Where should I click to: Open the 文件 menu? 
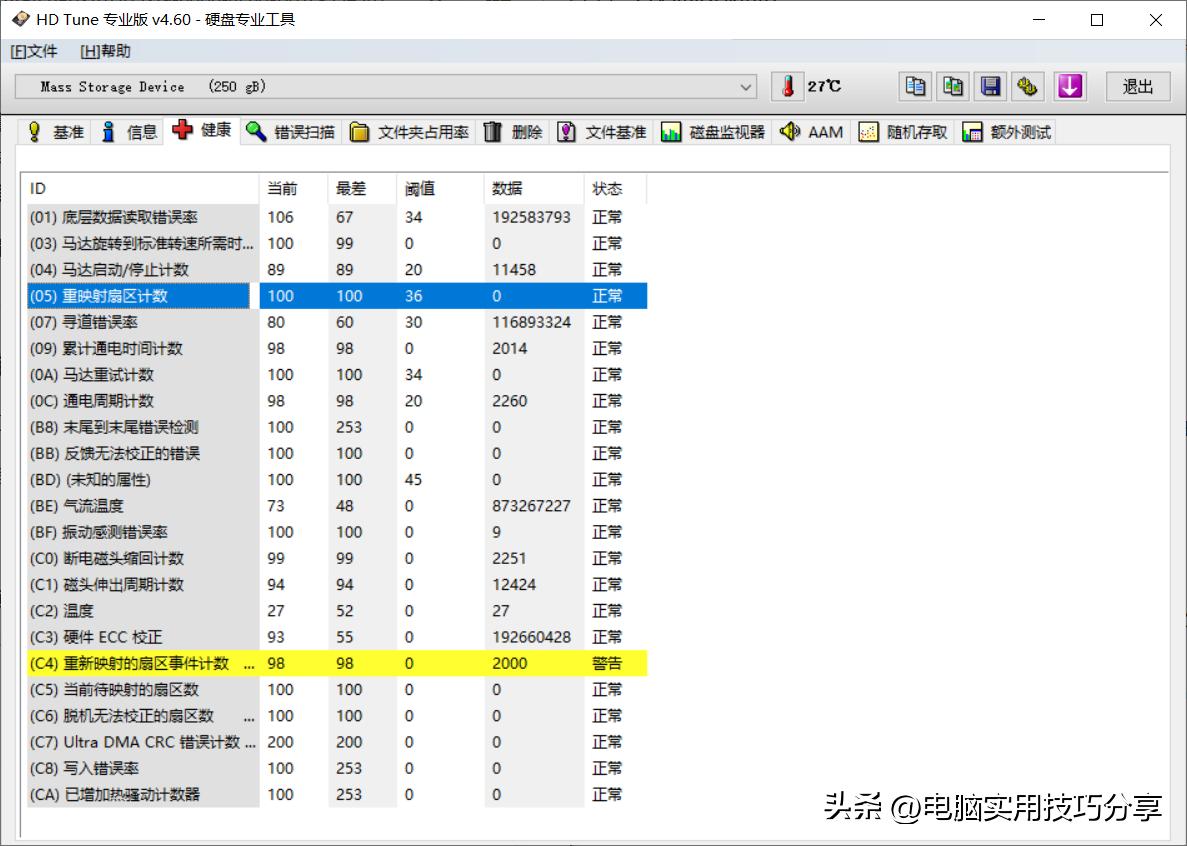(34, 50)
